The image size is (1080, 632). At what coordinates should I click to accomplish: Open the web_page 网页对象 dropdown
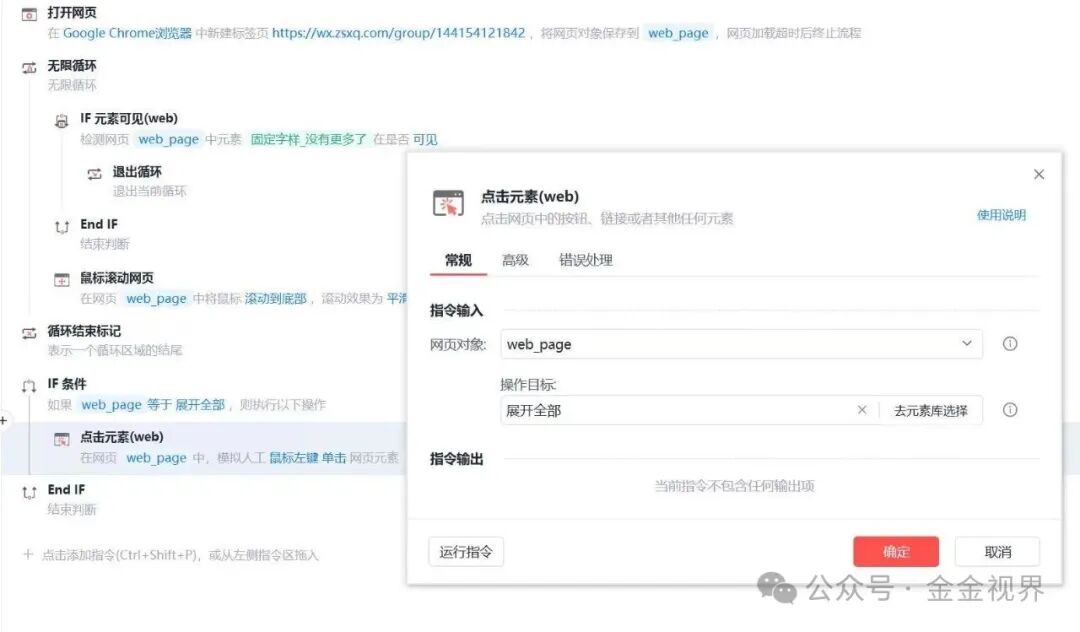click(x=966, y=344)
